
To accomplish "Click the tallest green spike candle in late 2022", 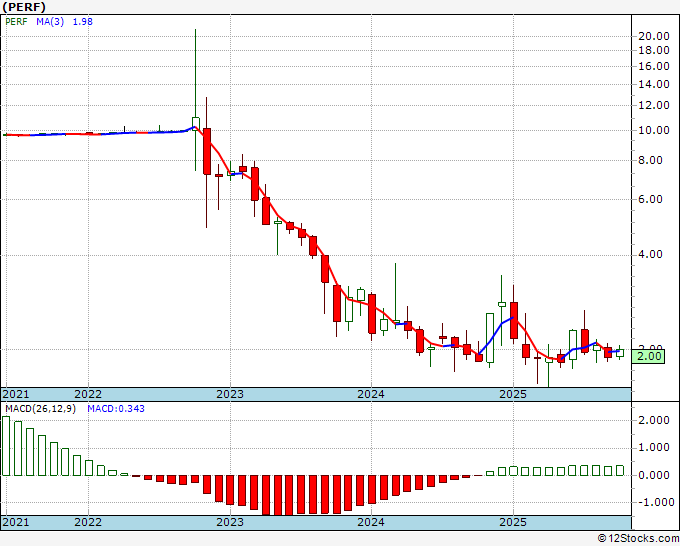I will pyautogui.click(x=196, y=100).
